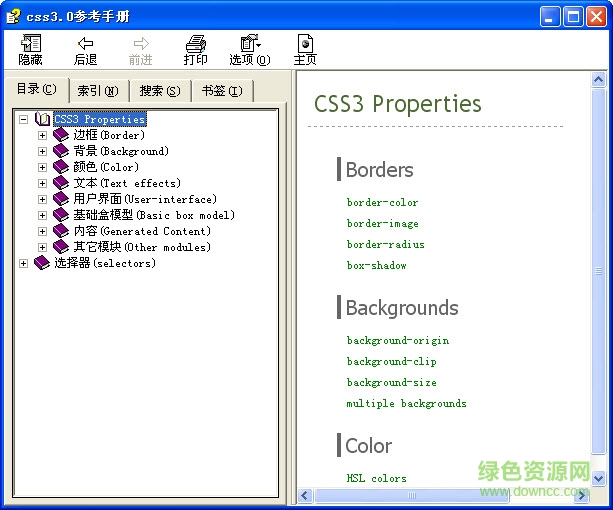Click the book icon for 用户界面(User-interface)
Screen dimensions: 613x510
point(61,199)
